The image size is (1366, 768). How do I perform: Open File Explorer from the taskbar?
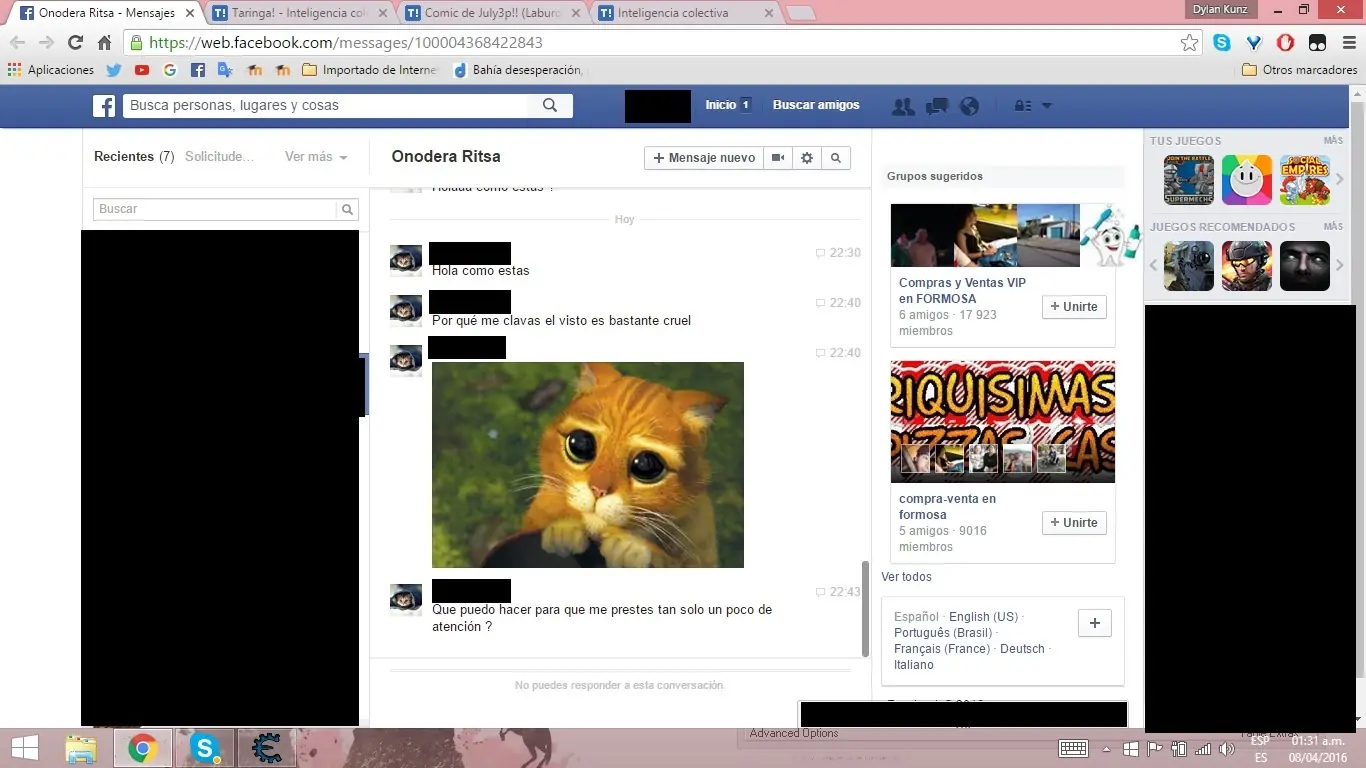pyautogui.click(x=81, y=749)
